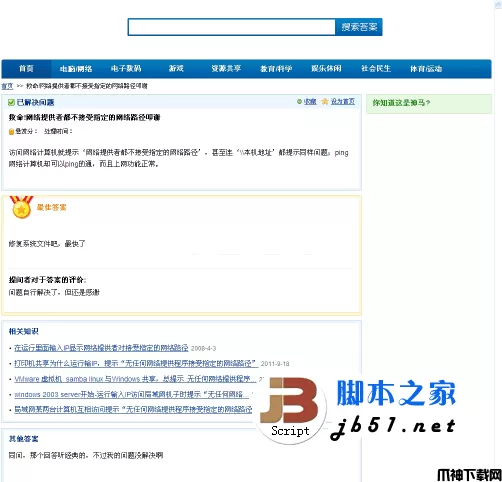Click the 收藏 link
The image size is (502, 482).
310,101
